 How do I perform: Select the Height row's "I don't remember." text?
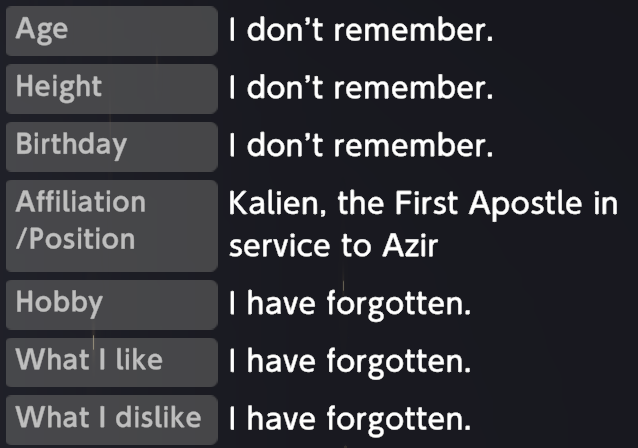[361, 89]
